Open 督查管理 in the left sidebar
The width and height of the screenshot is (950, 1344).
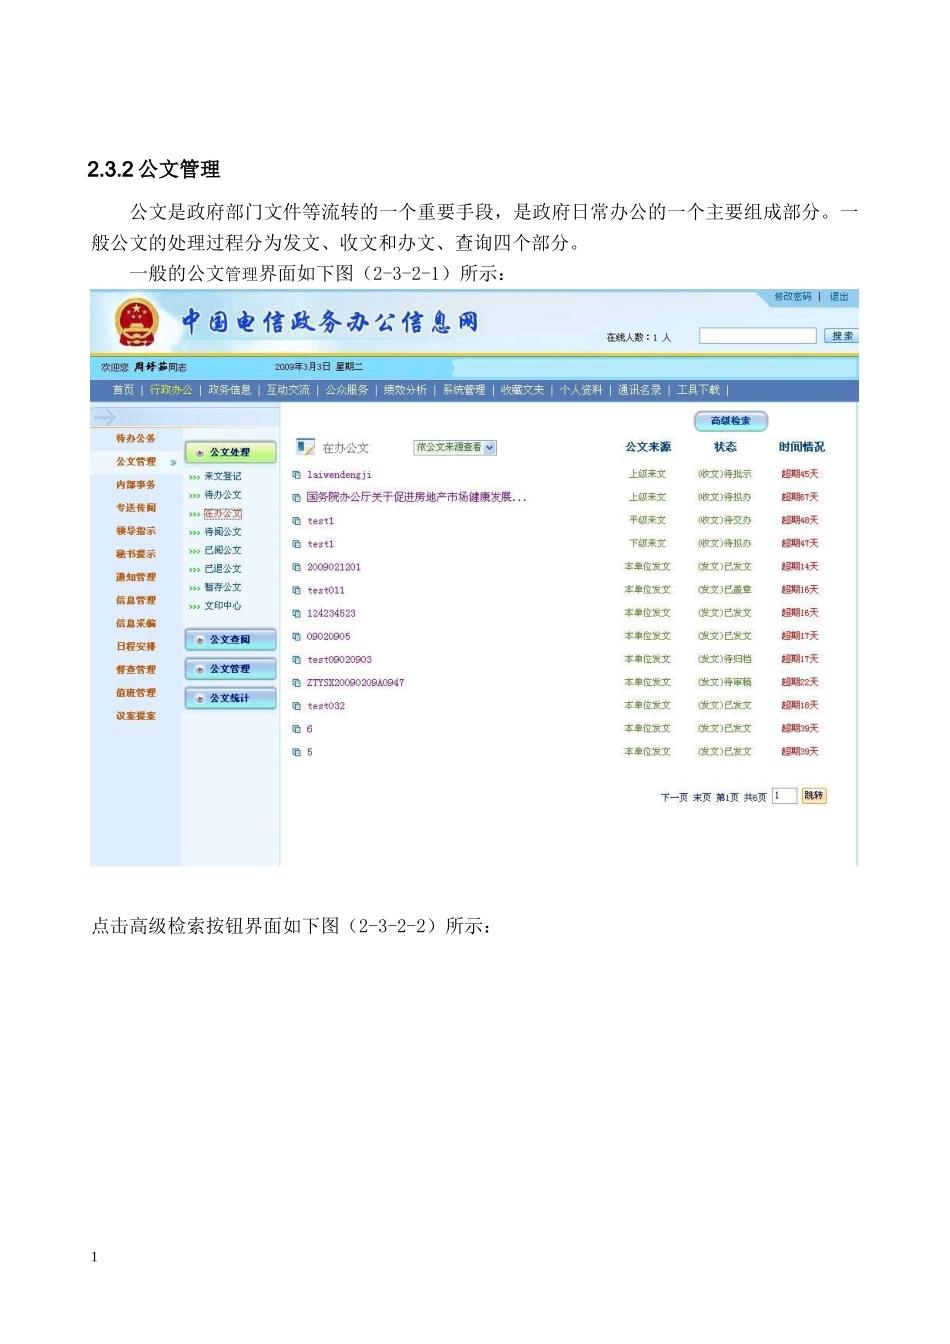[x=136, y=670]
